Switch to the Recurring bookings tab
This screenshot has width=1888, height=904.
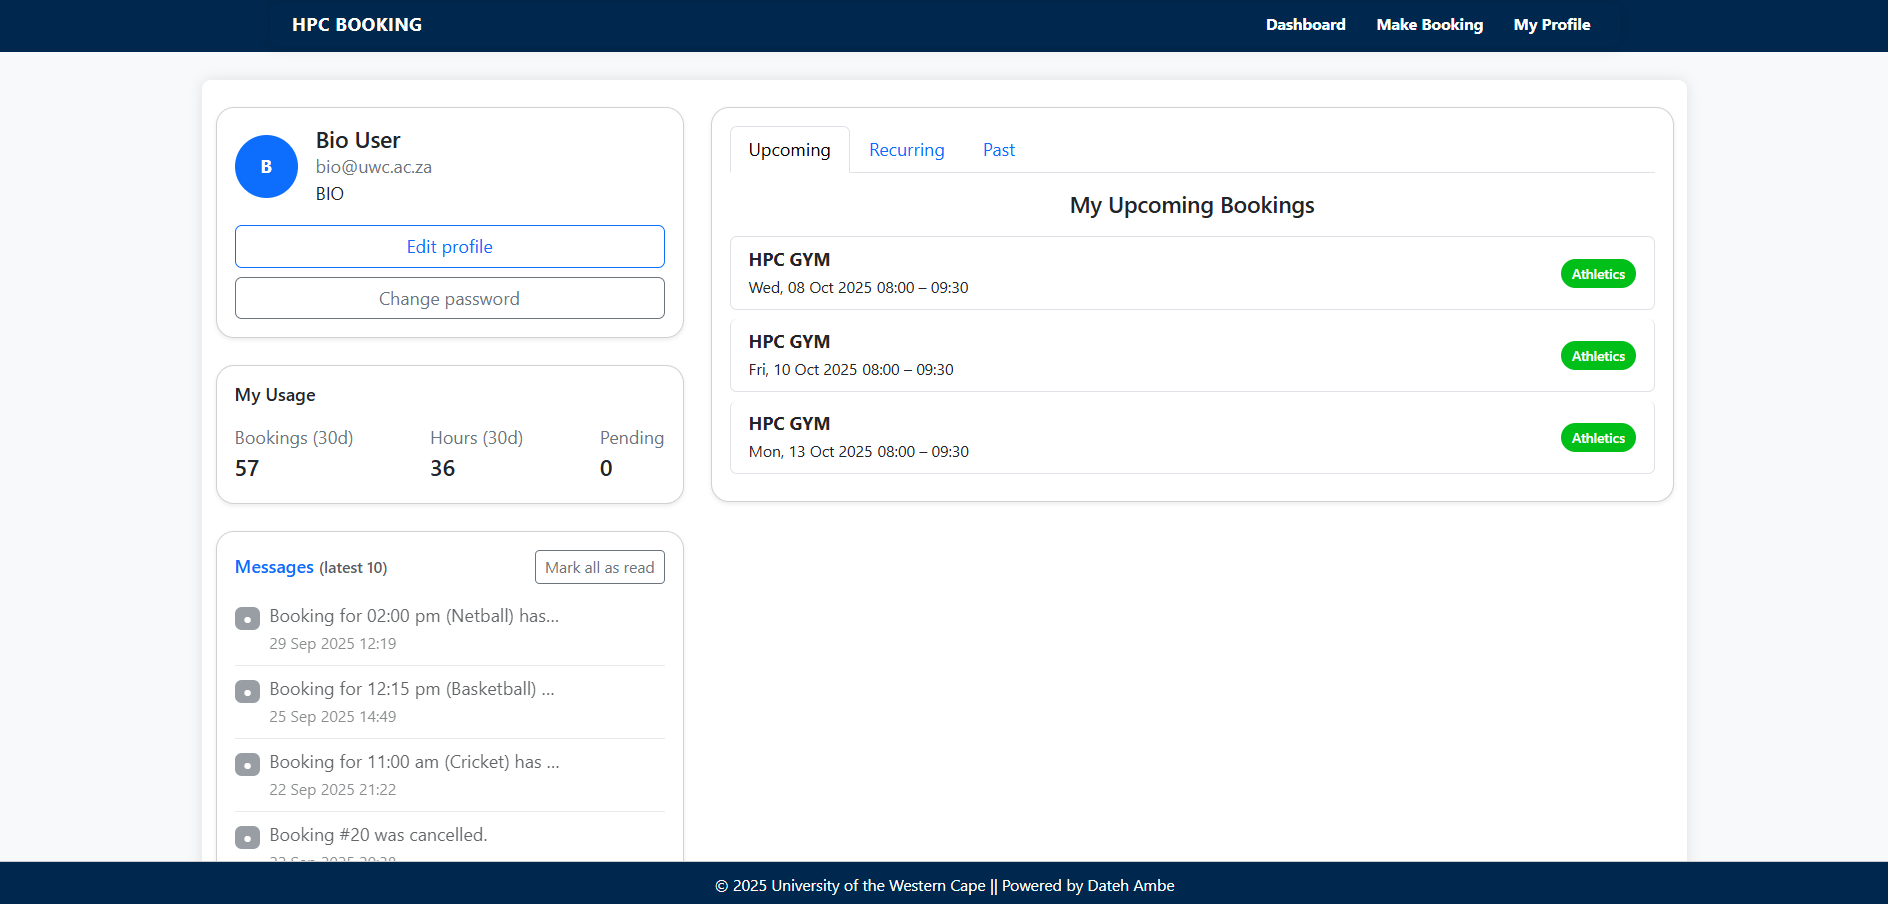click(906, 150)
